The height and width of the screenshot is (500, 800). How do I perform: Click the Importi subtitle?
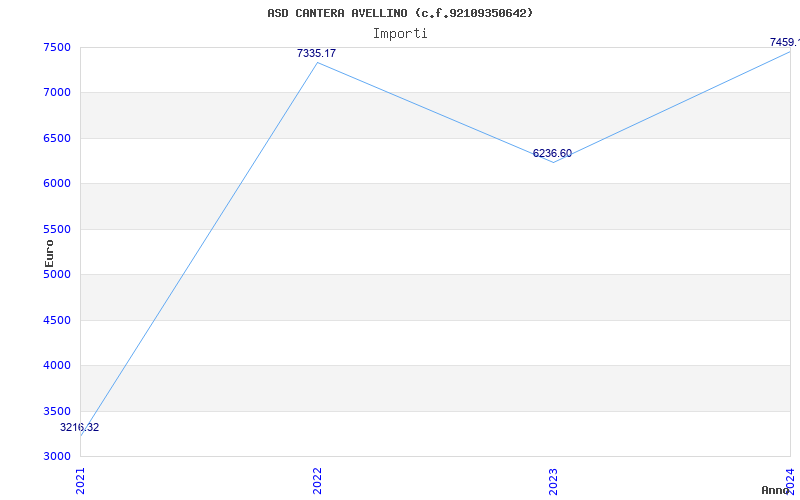click(400, 34)
